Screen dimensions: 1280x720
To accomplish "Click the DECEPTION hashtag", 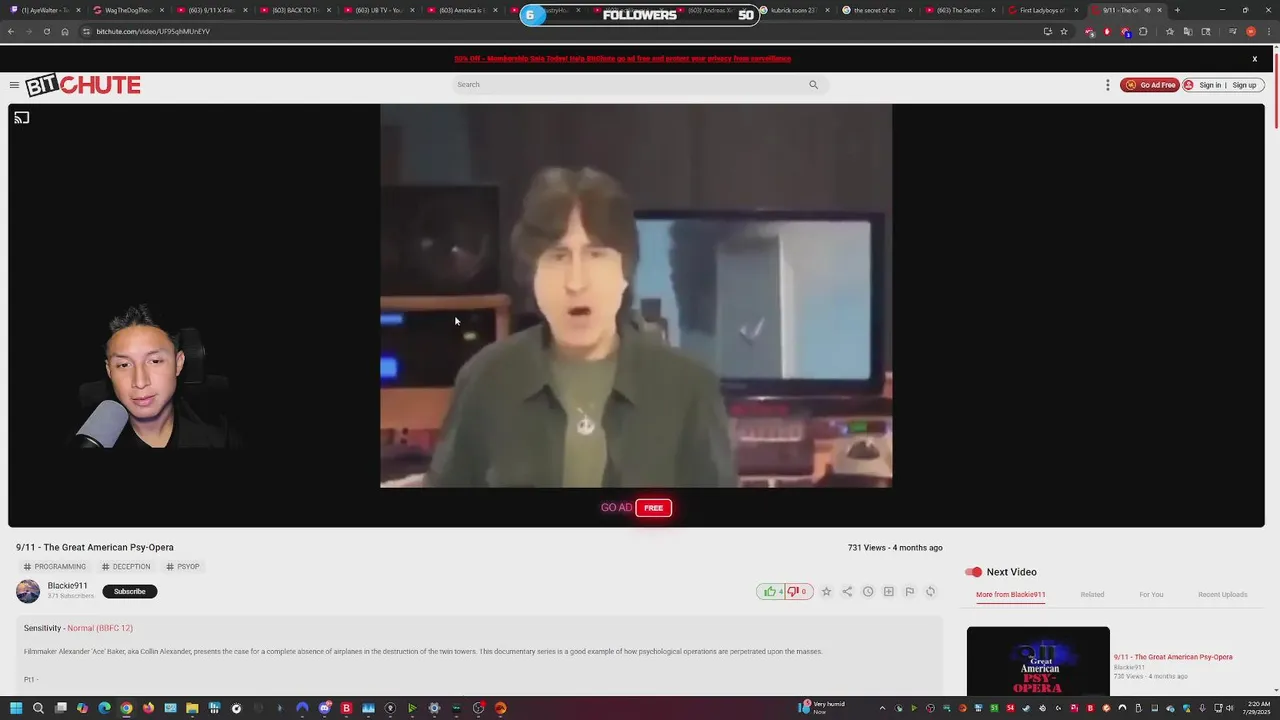I will [x=126, y=567].
